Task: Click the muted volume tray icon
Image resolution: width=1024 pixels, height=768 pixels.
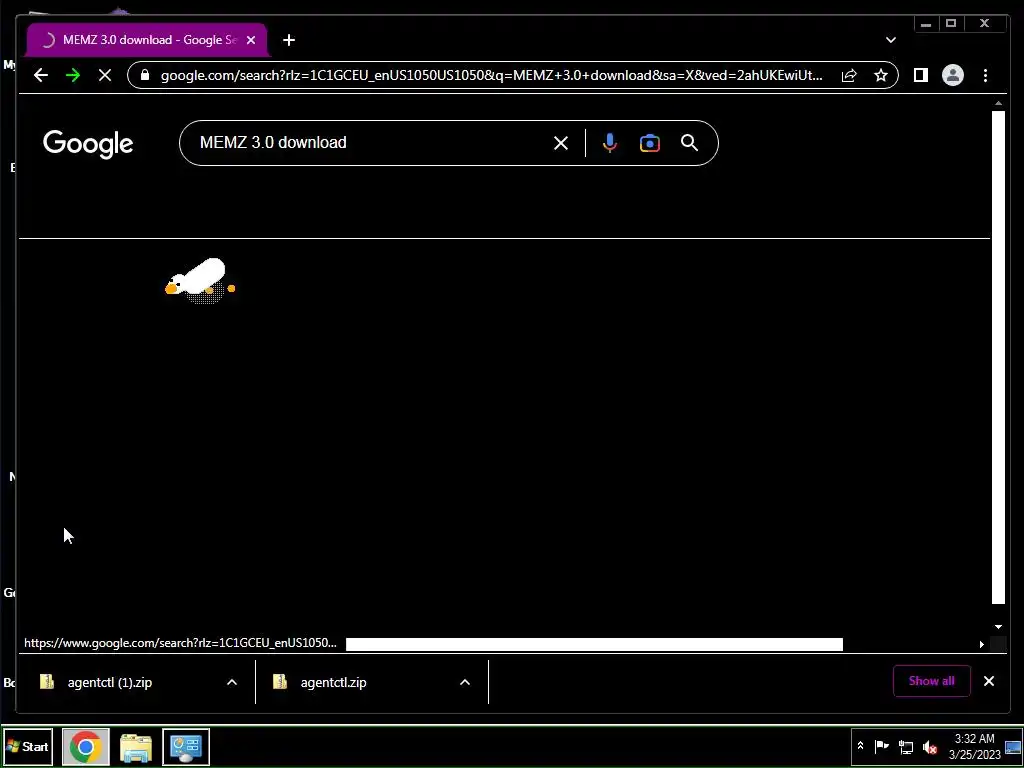Action: 930,746
